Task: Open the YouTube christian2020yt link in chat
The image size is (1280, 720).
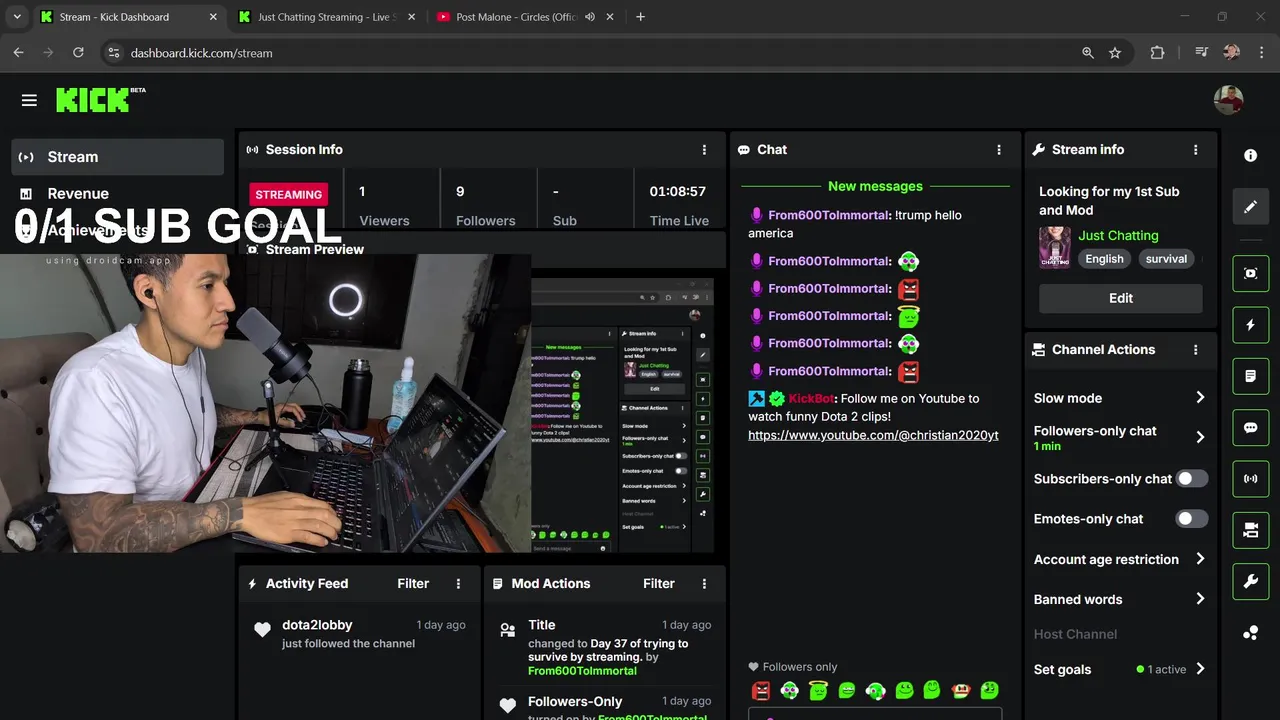Action: coord(873,435)
